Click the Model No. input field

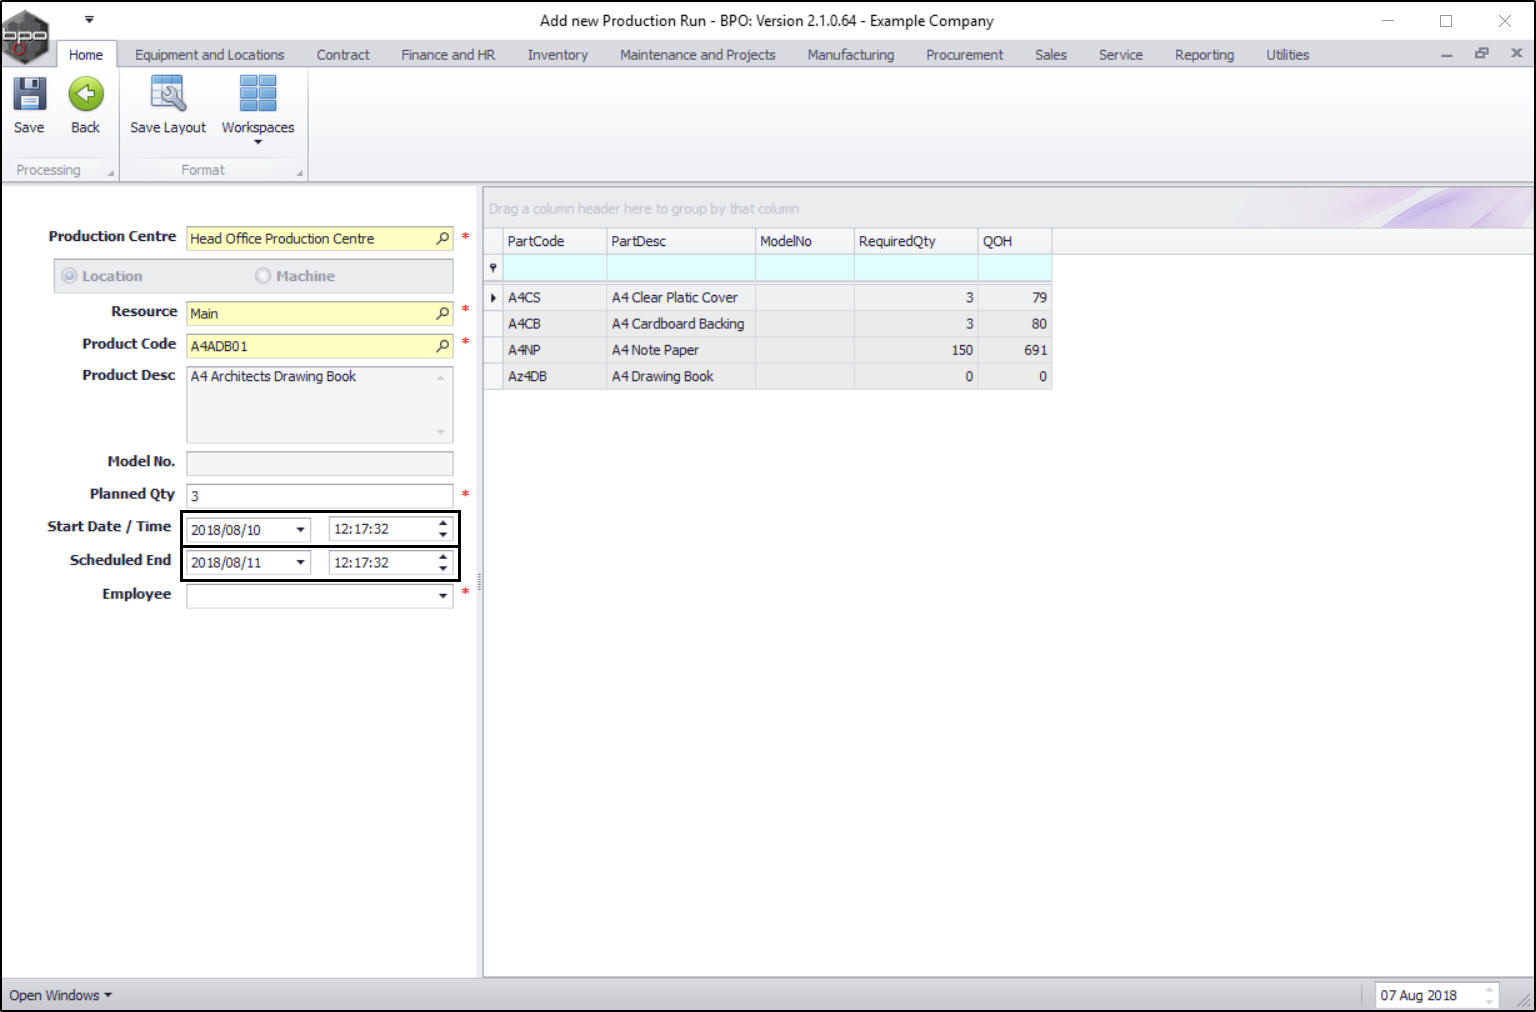(320, 463)
